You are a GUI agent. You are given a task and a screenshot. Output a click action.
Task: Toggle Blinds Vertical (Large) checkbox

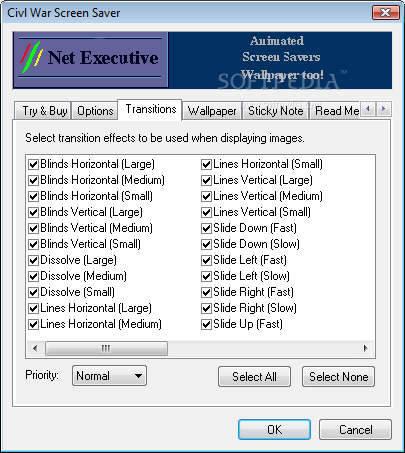pyautogui.click(x=33, y=212)
